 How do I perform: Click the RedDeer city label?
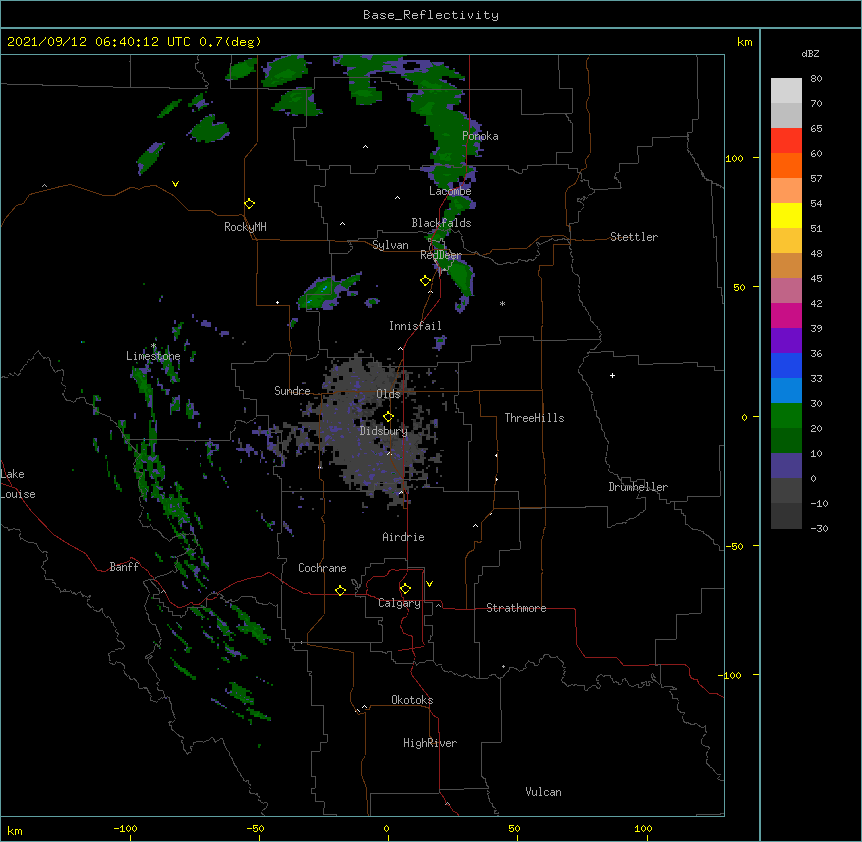pyautogui.click(x=441, y=255)
